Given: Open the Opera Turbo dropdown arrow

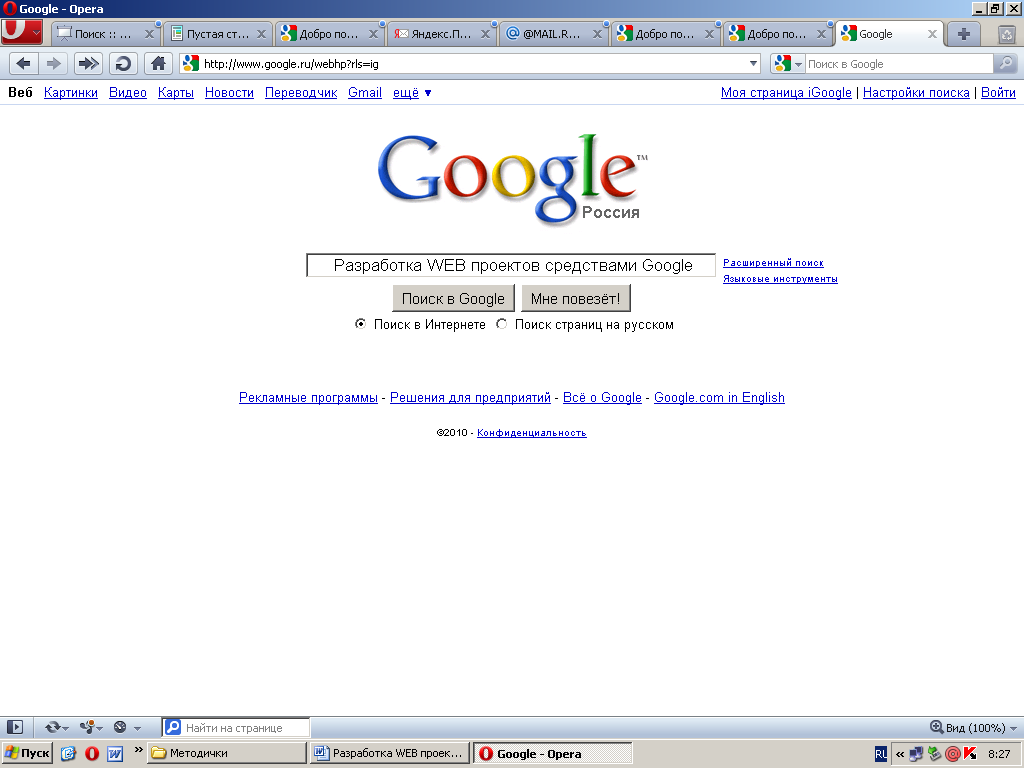Looking at the screenshot, I should point(137,728).
